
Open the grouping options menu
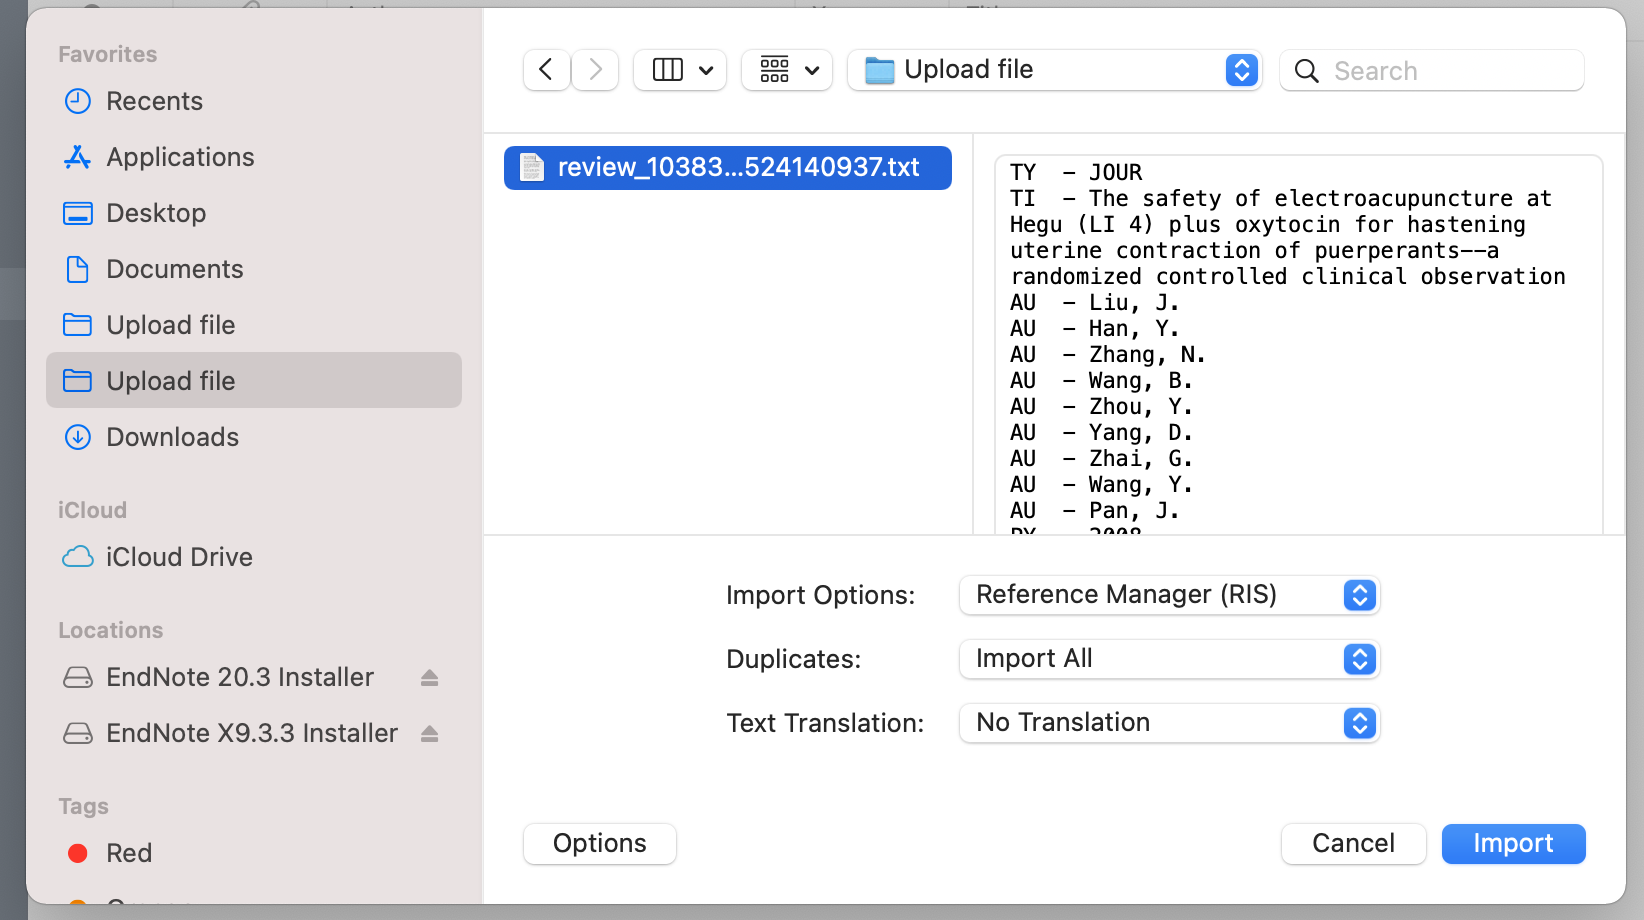click(x=787, y=70)
